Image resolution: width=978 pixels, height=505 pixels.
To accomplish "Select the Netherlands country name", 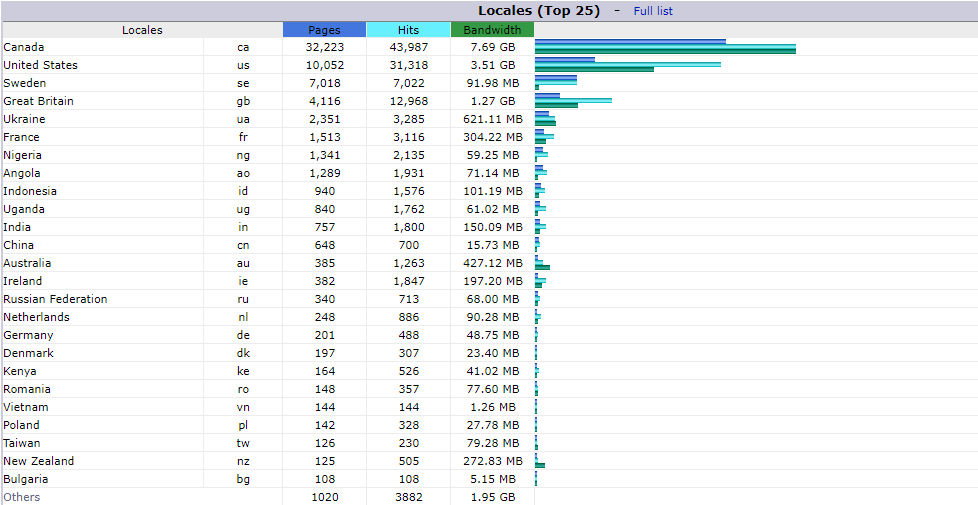I will pos(36,317).
